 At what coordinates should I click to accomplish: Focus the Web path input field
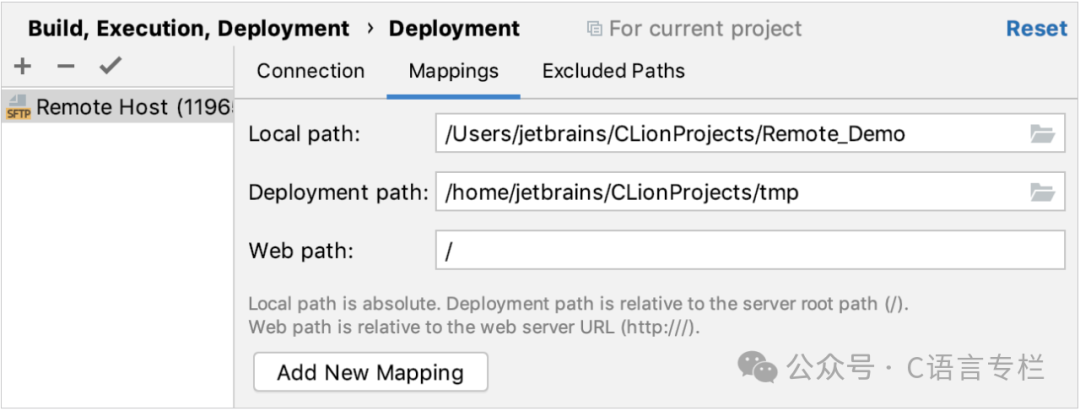click(x=750, y=251)
